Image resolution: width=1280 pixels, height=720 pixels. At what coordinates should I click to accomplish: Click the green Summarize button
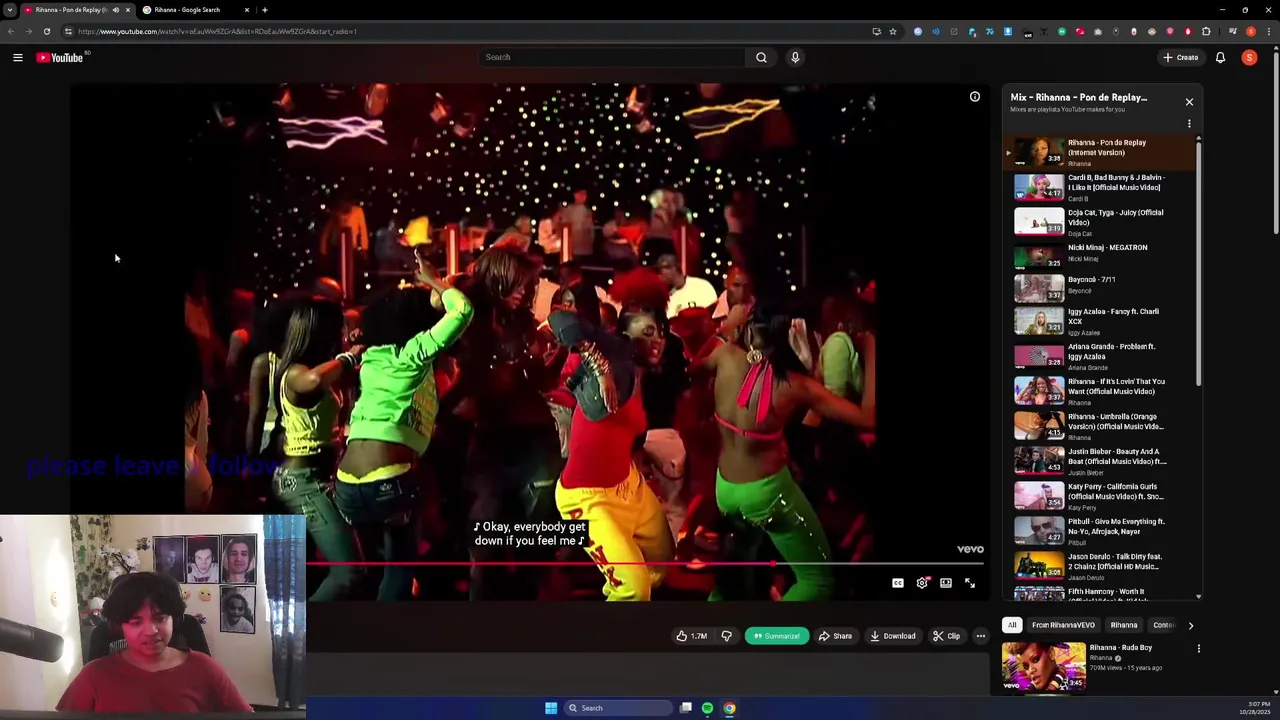pos(777,636)
